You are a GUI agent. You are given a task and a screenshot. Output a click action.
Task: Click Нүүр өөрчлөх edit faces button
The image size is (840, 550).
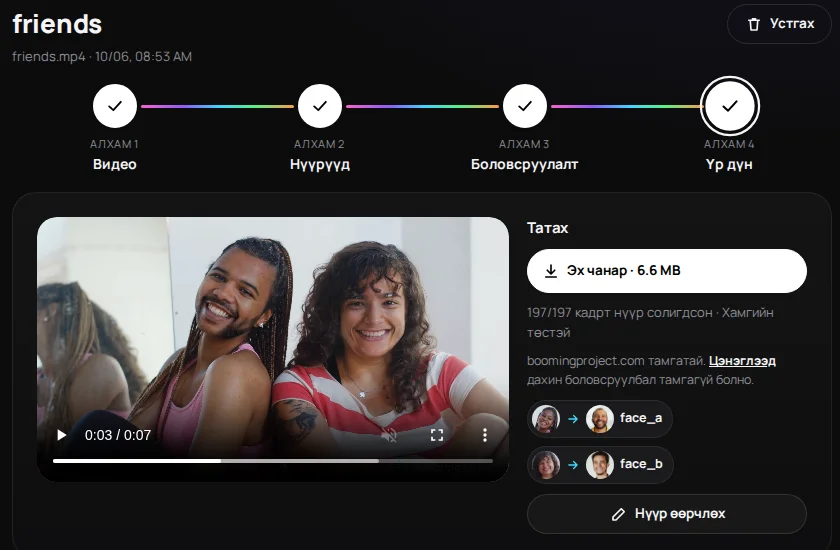[666, 514]
